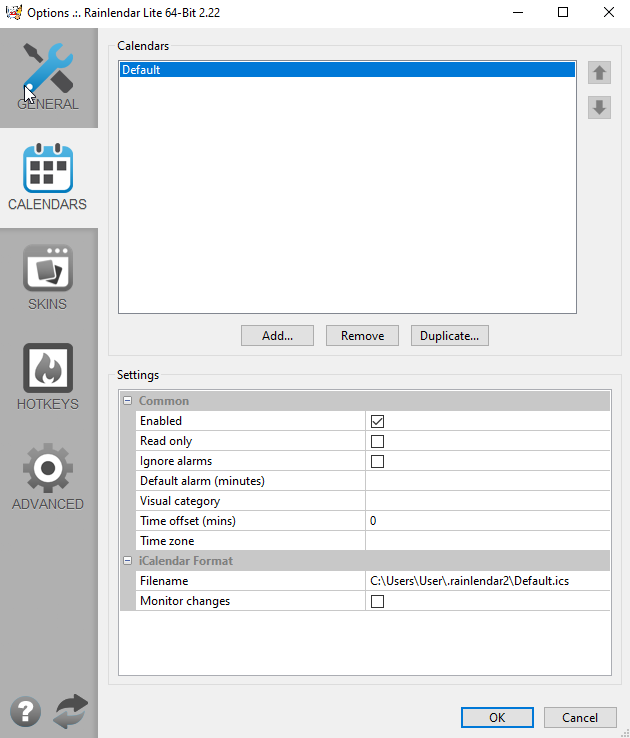Enable the Read only checkbox
630x738 pixels.
click(x=377, y=441)
